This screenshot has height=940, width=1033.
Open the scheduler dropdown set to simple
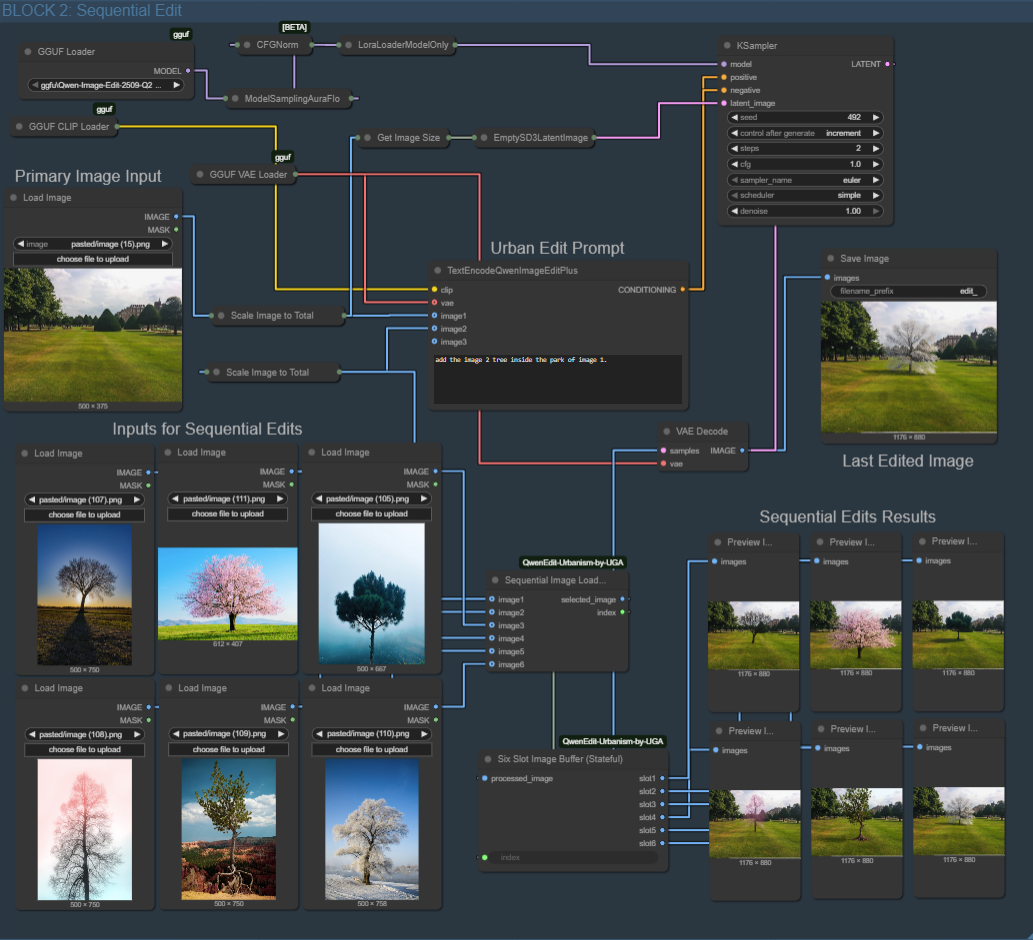[x=806, y=196]
